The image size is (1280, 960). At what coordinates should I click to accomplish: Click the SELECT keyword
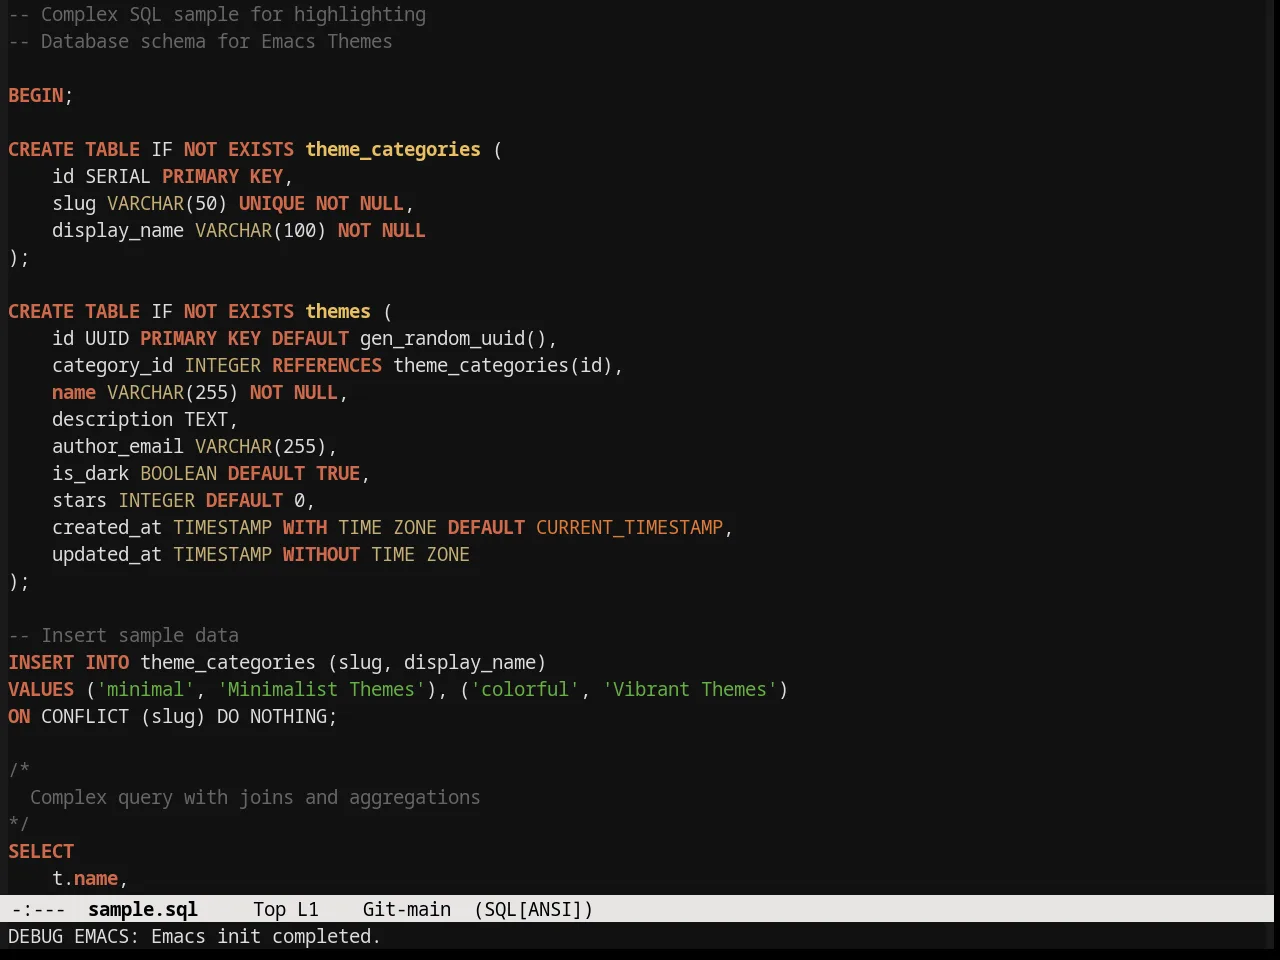pos(41,851)
